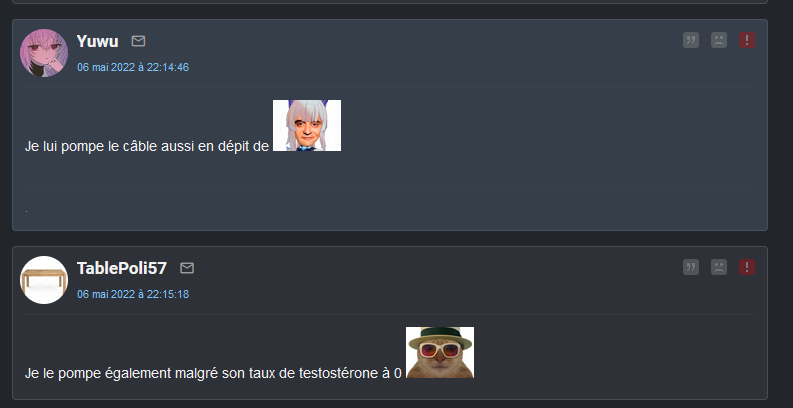Screen dimensions: 793x408
Task: Report Yuwu's post with the red exclamation icon
Action: tap(746, 40)
